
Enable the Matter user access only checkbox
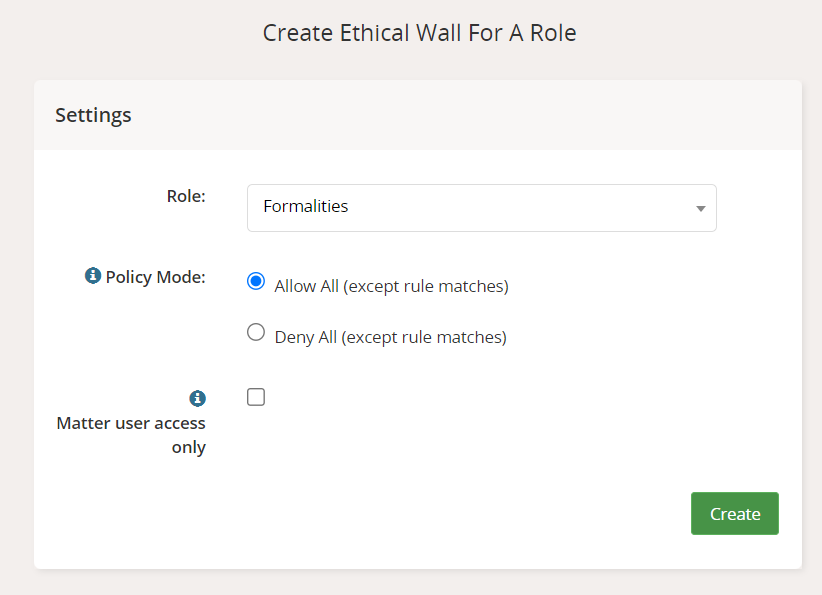(x=256, y=397)
